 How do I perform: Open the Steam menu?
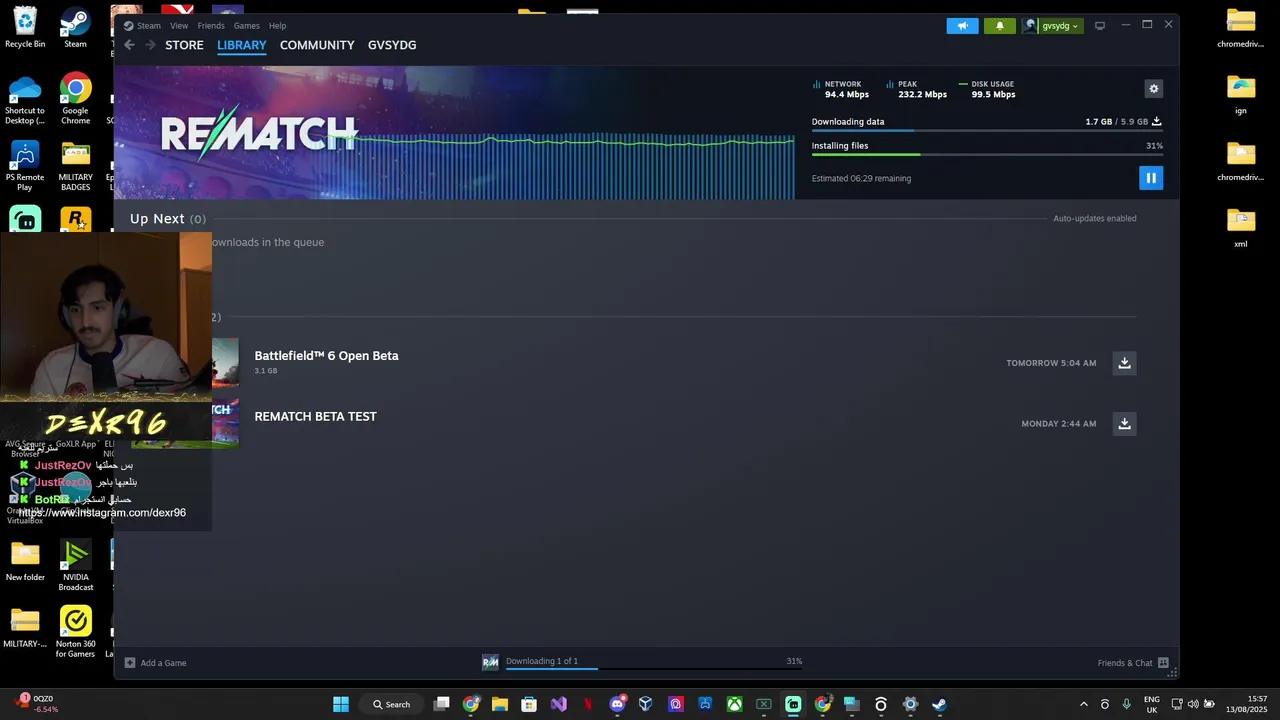point(149,26)
